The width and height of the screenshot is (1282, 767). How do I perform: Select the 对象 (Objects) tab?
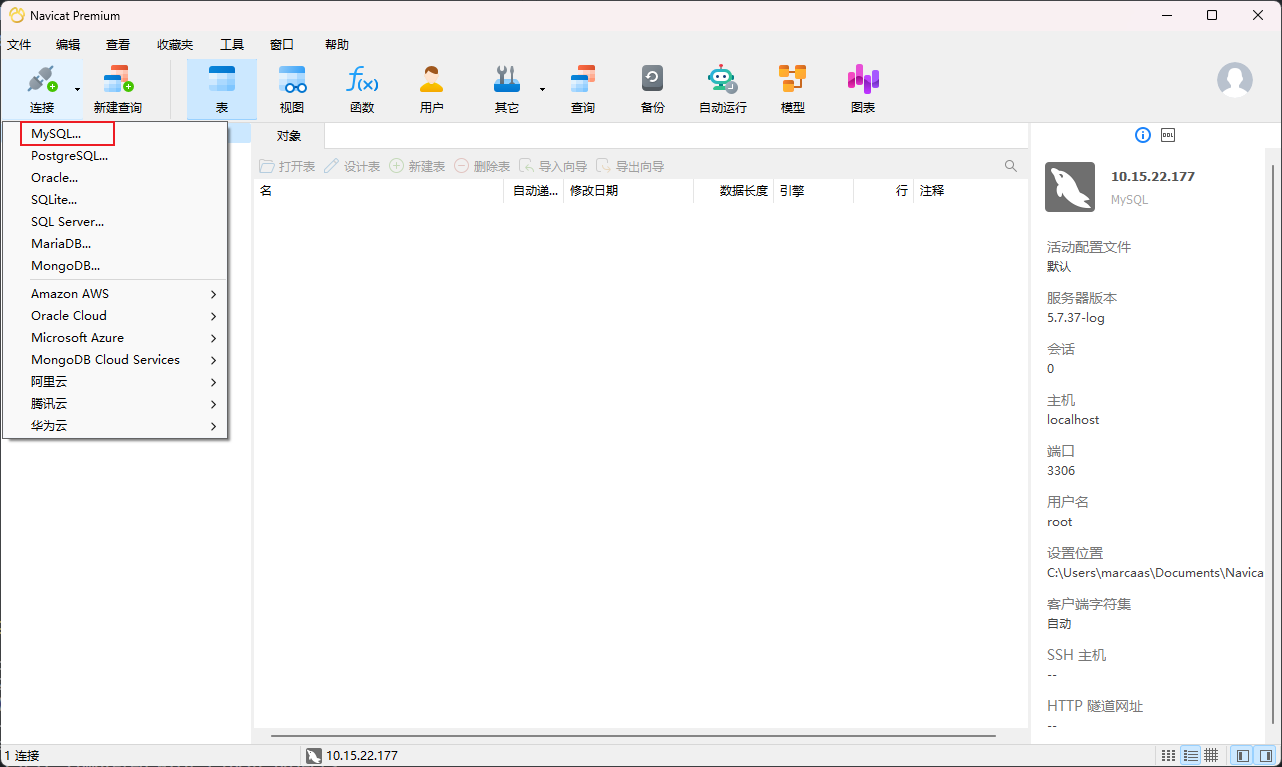(289, 136)
